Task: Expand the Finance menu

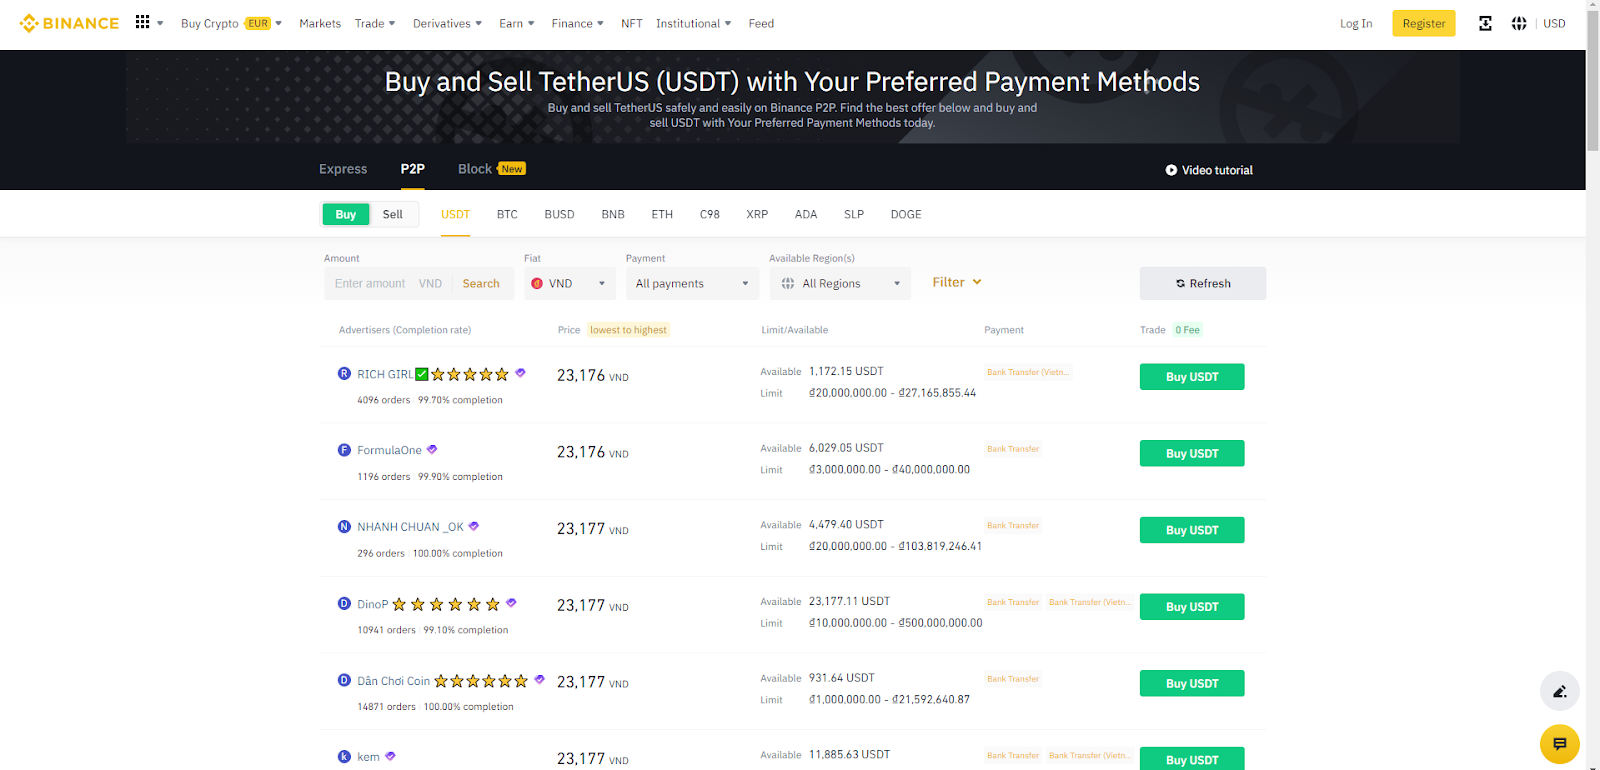Action: coord(577,23)
